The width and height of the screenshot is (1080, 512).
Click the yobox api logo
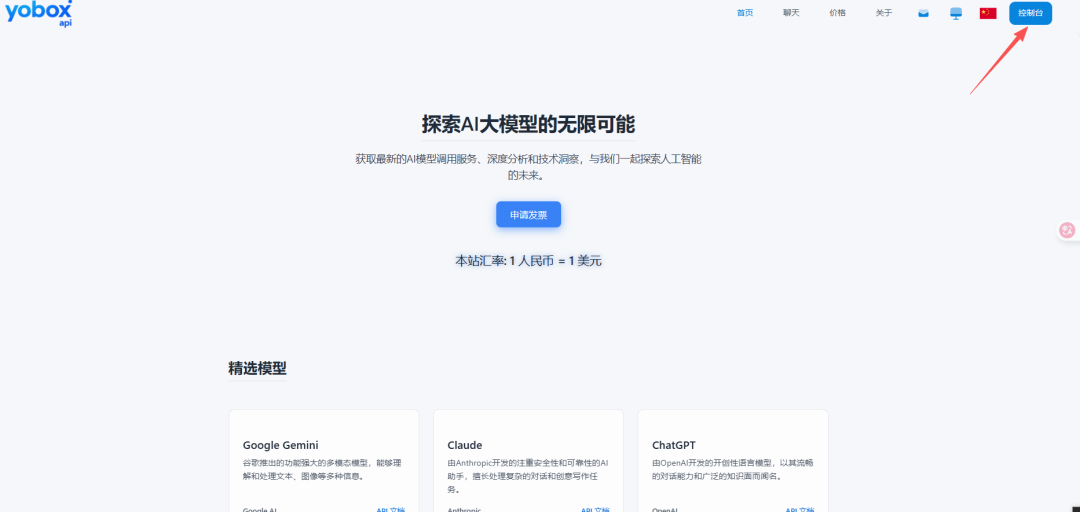[39, 13]
